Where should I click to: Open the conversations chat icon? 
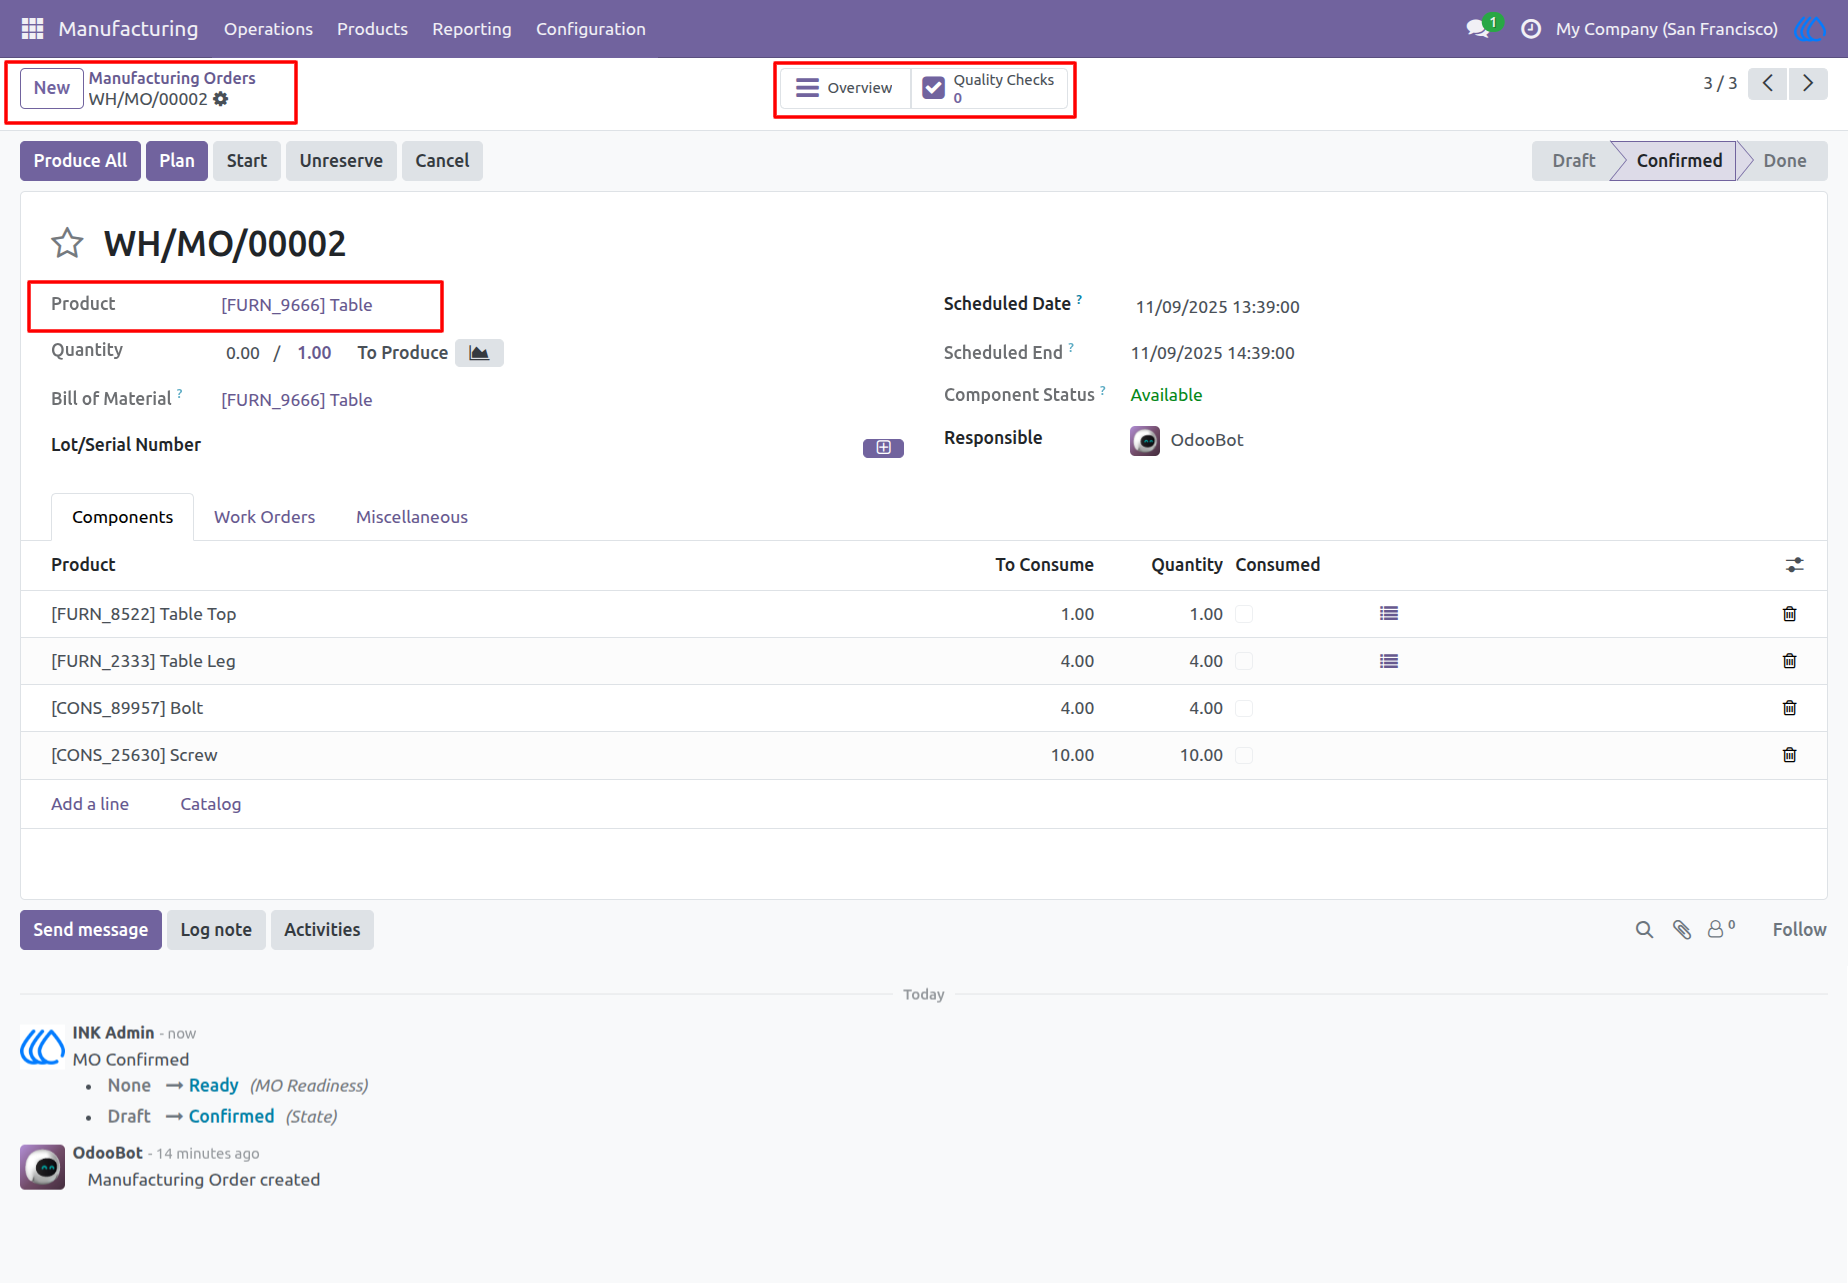pyautogui.click(x=1478, y=29)
